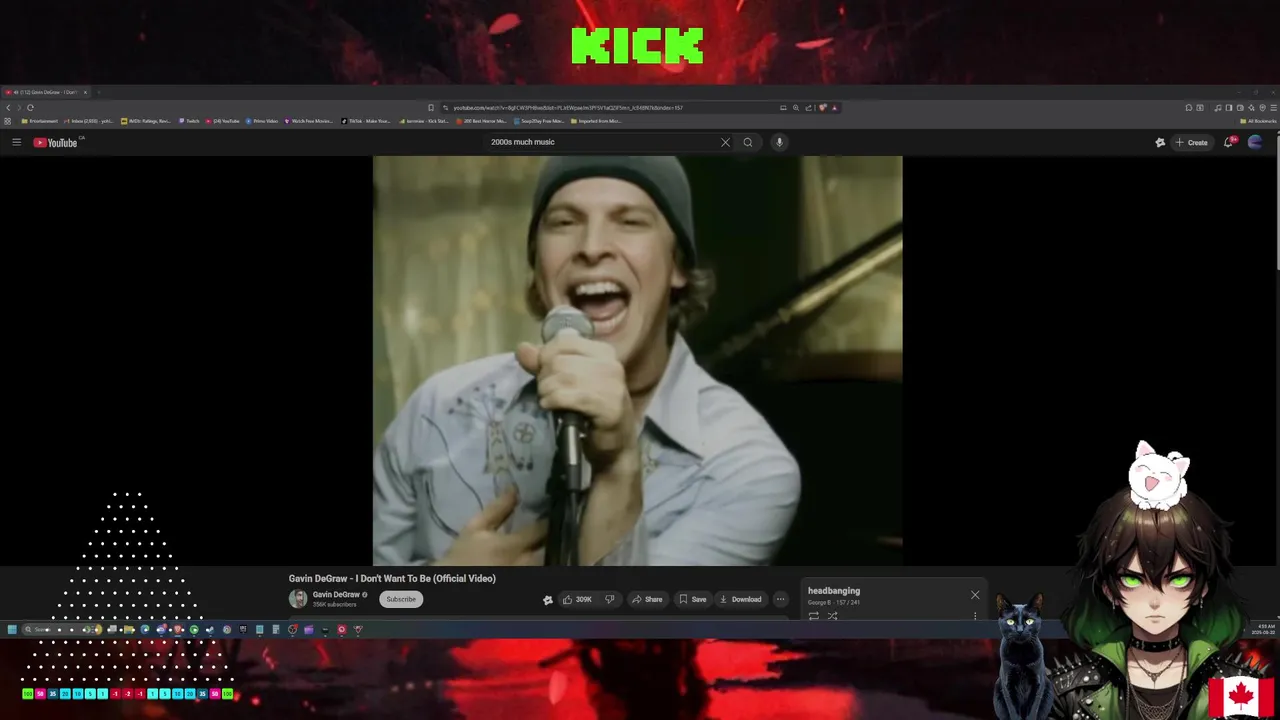Open the headbanging playlist three-dot menu
The image size is (1280, 720).
975,616
